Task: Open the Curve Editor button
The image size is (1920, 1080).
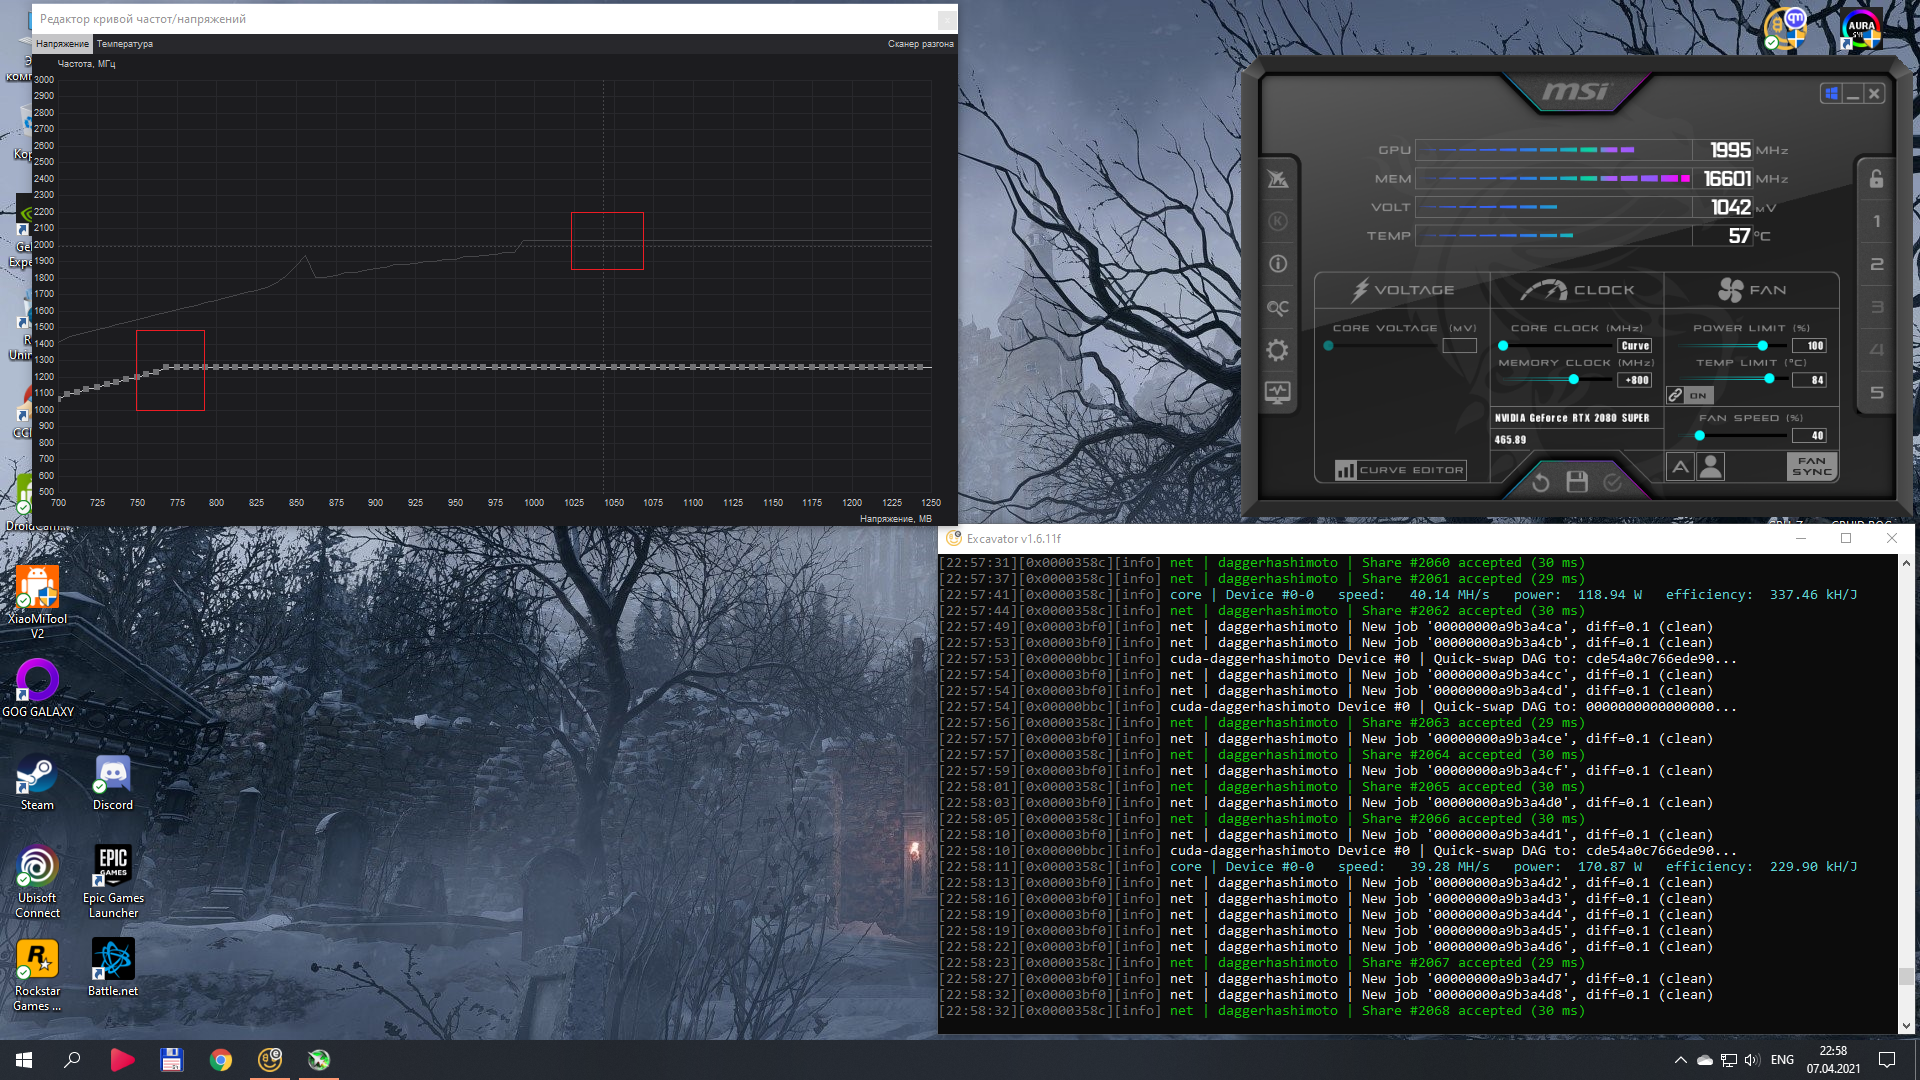Action: pyautogui.click(x=1400, y=470)
